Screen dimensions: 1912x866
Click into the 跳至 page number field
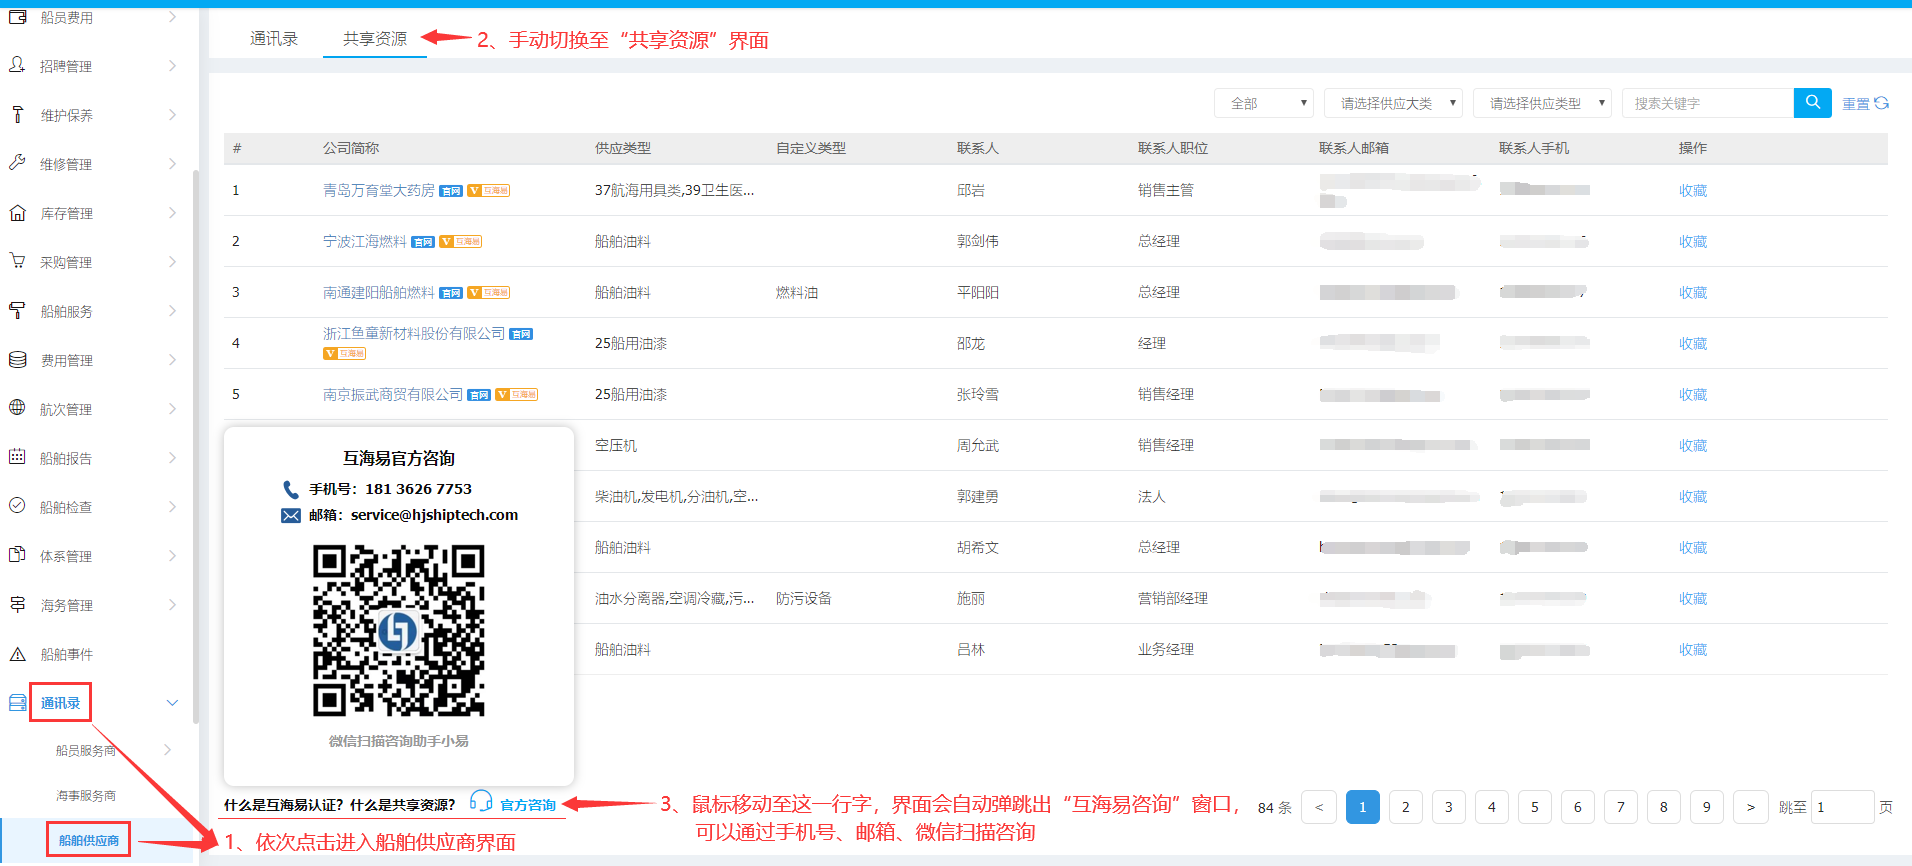tap(1842, 807)
